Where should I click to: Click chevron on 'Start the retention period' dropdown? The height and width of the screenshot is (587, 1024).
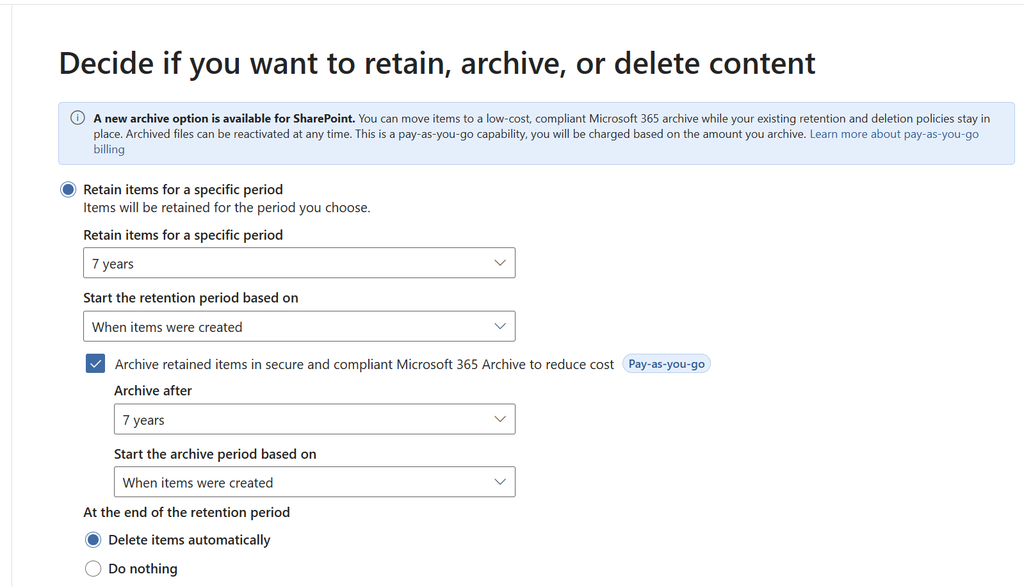[x=500, y=326]
